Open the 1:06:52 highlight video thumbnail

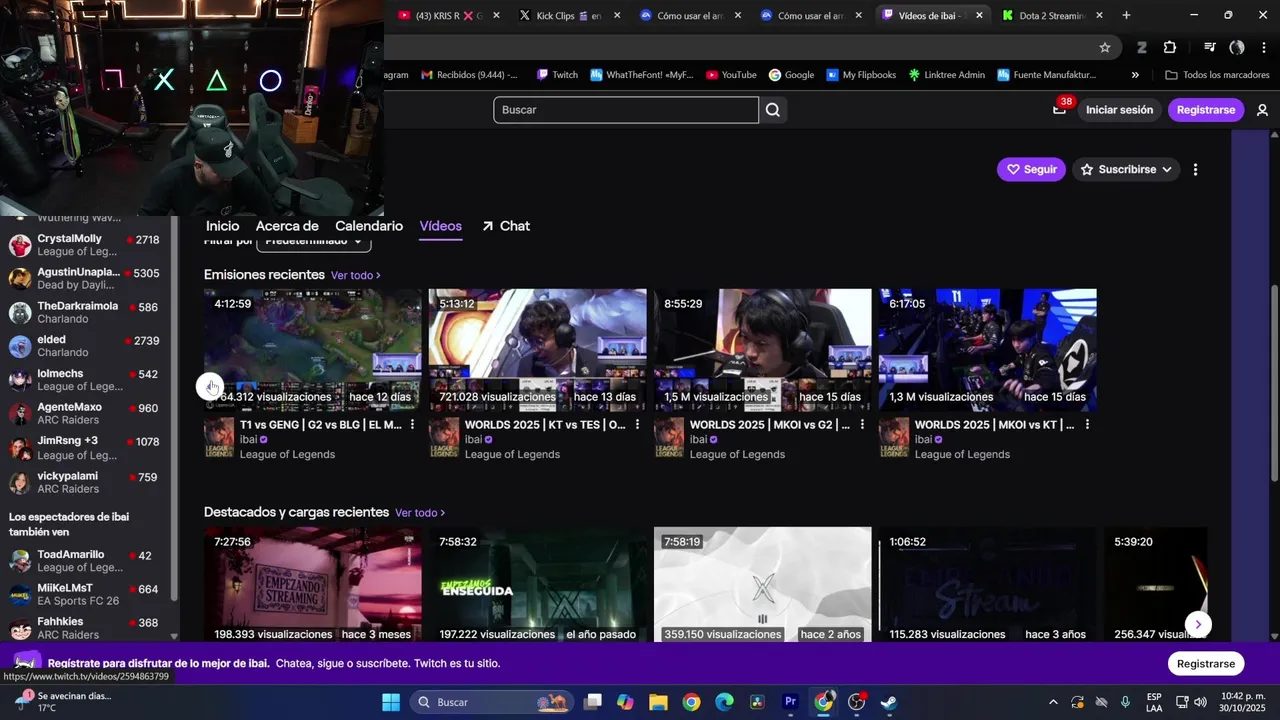pos(988,585)
